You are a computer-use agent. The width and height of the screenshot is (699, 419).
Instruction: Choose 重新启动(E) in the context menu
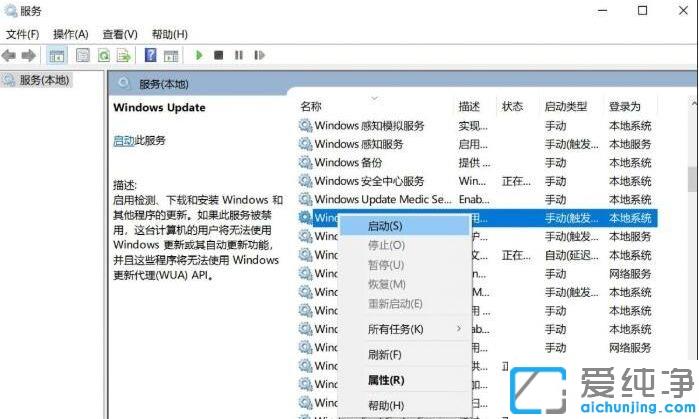tap(405, 304)
